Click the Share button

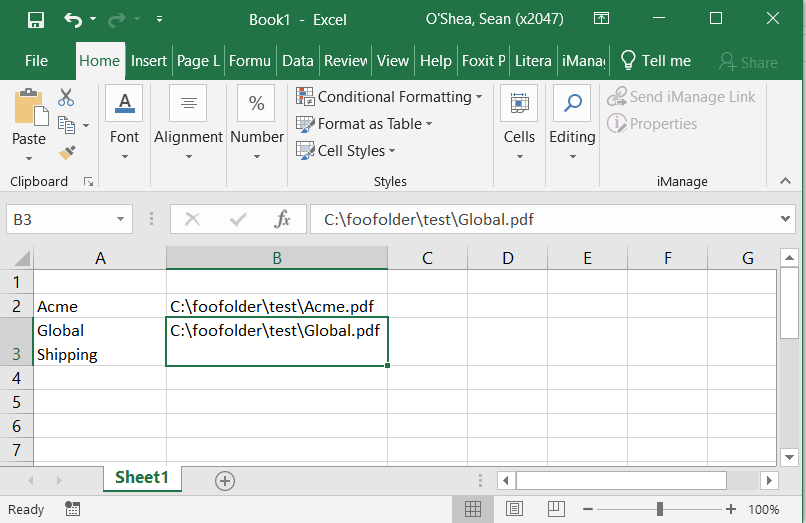click(x=748, y=62)
